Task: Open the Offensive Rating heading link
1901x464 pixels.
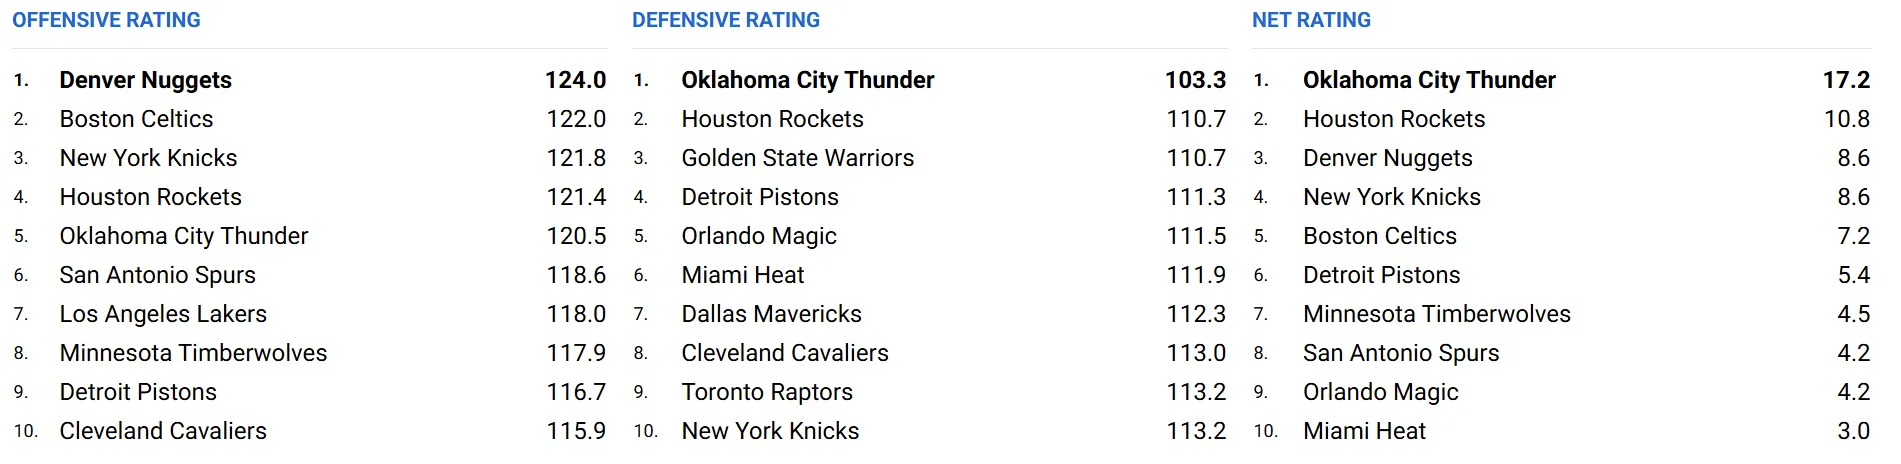Action: (x=106, y=20)
